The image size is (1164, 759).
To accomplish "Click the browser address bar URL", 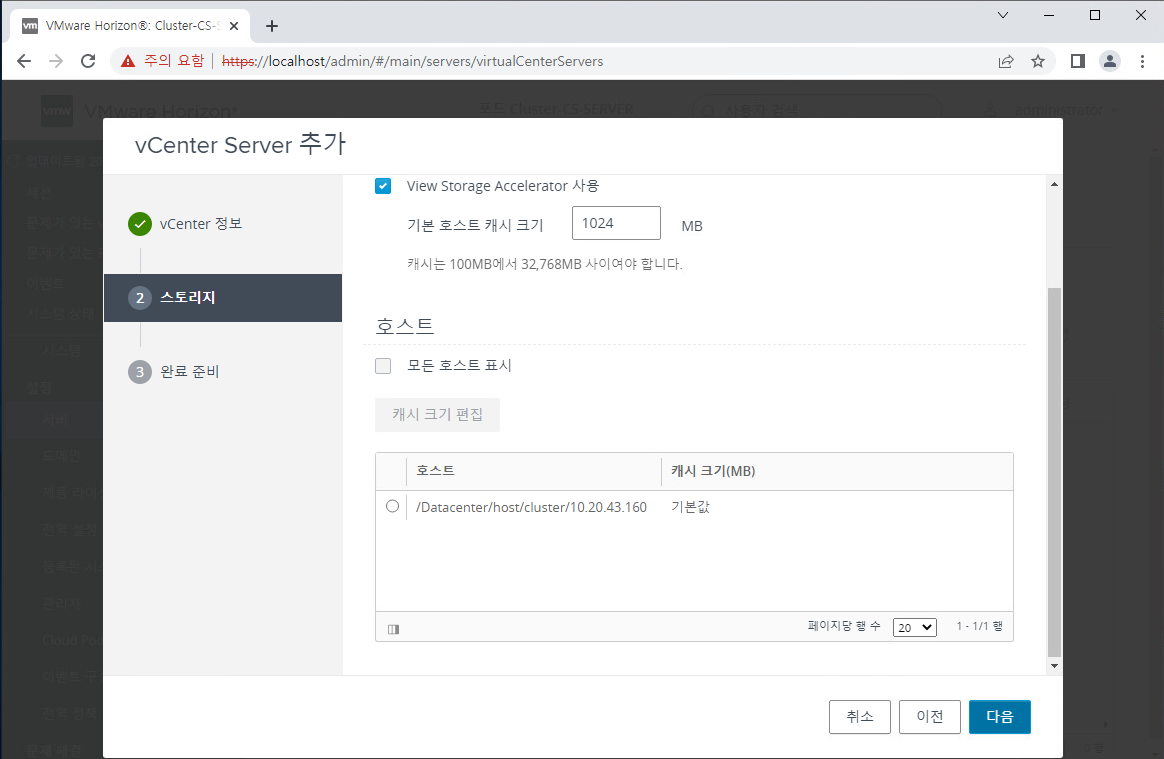I will point(412,61).
